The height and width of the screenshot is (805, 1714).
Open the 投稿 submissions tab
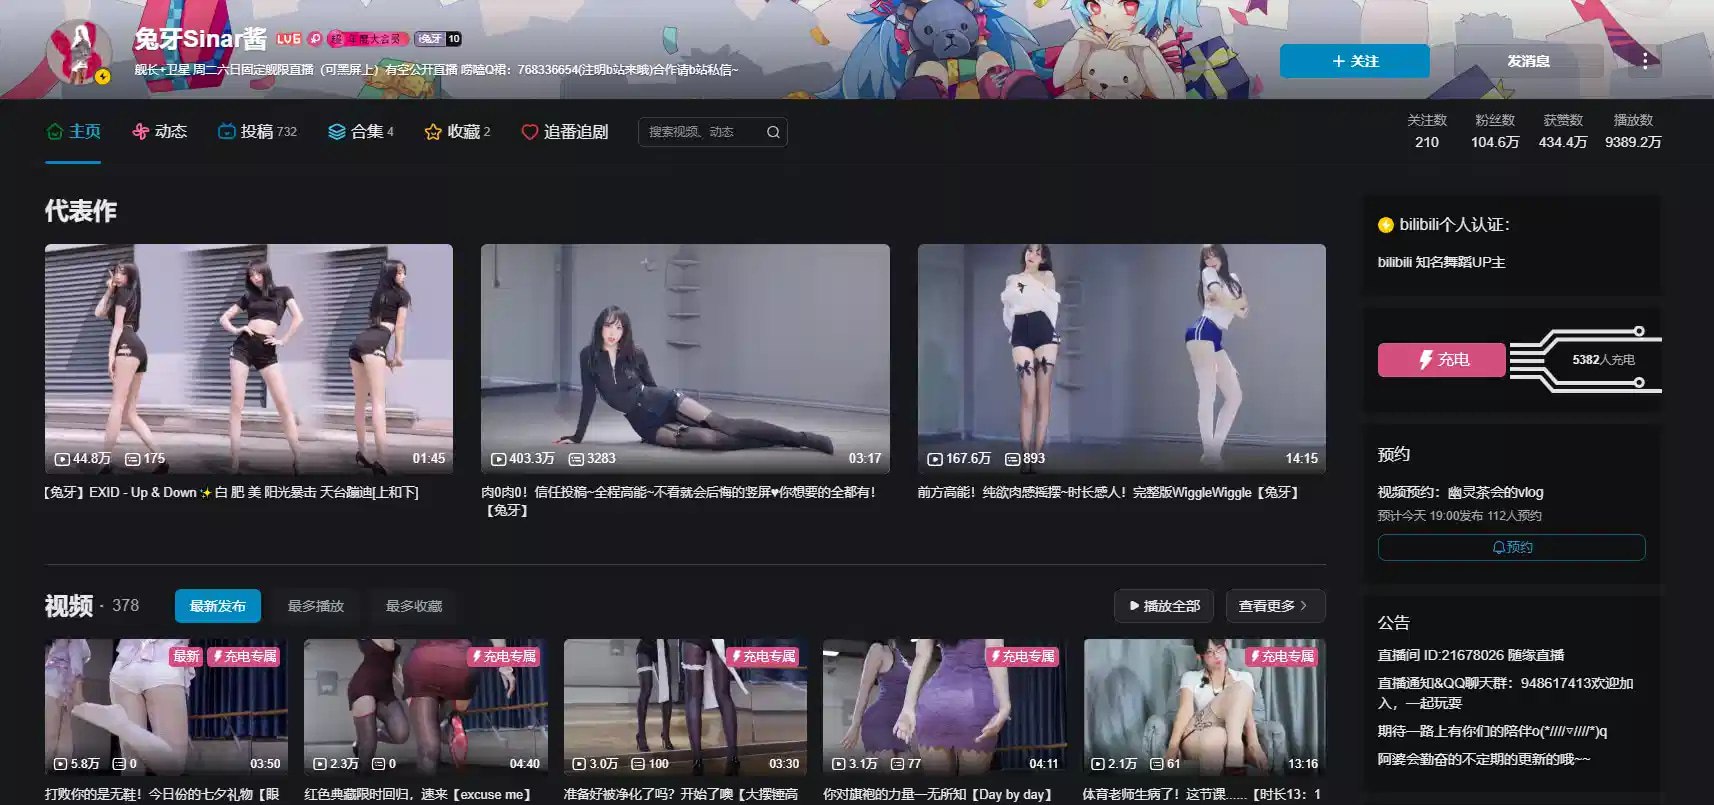[x=257, y=132]
